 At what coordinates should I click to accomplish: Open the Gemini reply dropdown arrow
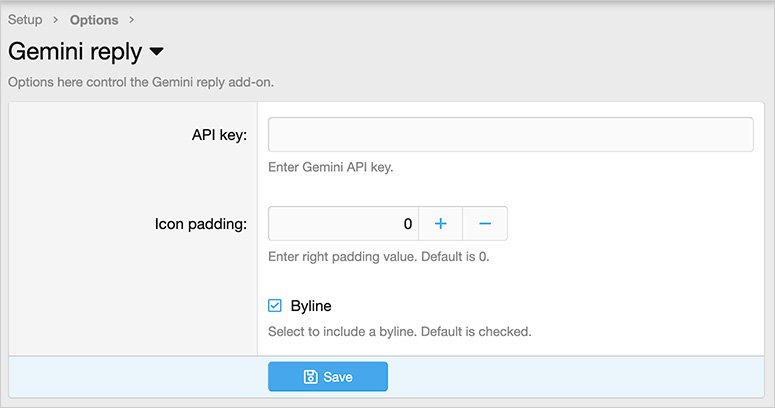pyautogui.click(x=156, y=51)
